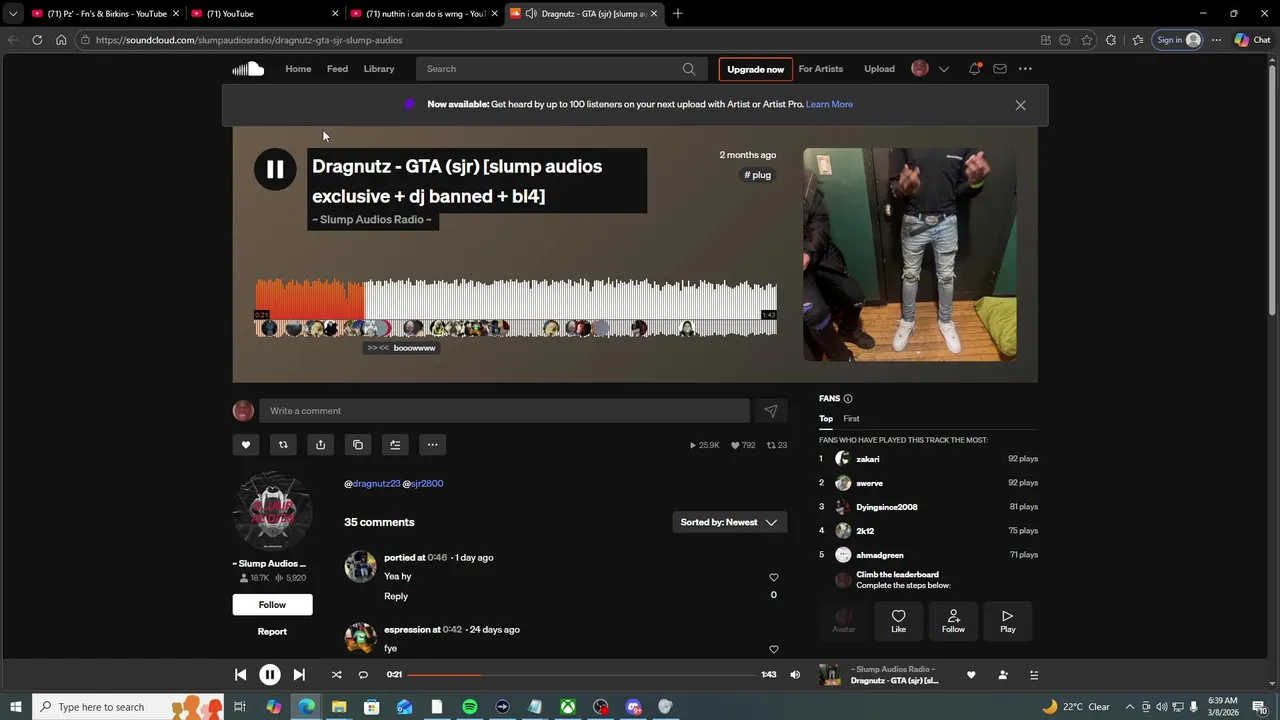This screenshot has height=720, width=1280.
Task: Refresh the page in Edge
Action: click(37, 40)
